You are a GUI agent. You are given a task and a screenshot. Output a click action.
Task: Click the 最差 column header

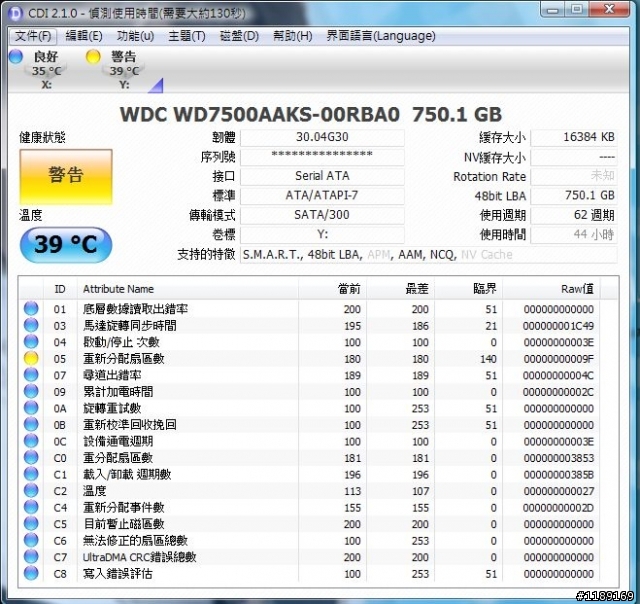400,289
